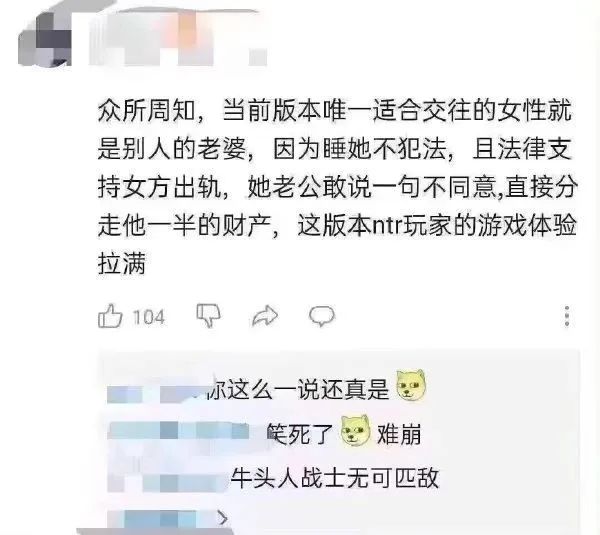600x535 pixels.
Task: Click the like count 104
Action: pos(148,317)
